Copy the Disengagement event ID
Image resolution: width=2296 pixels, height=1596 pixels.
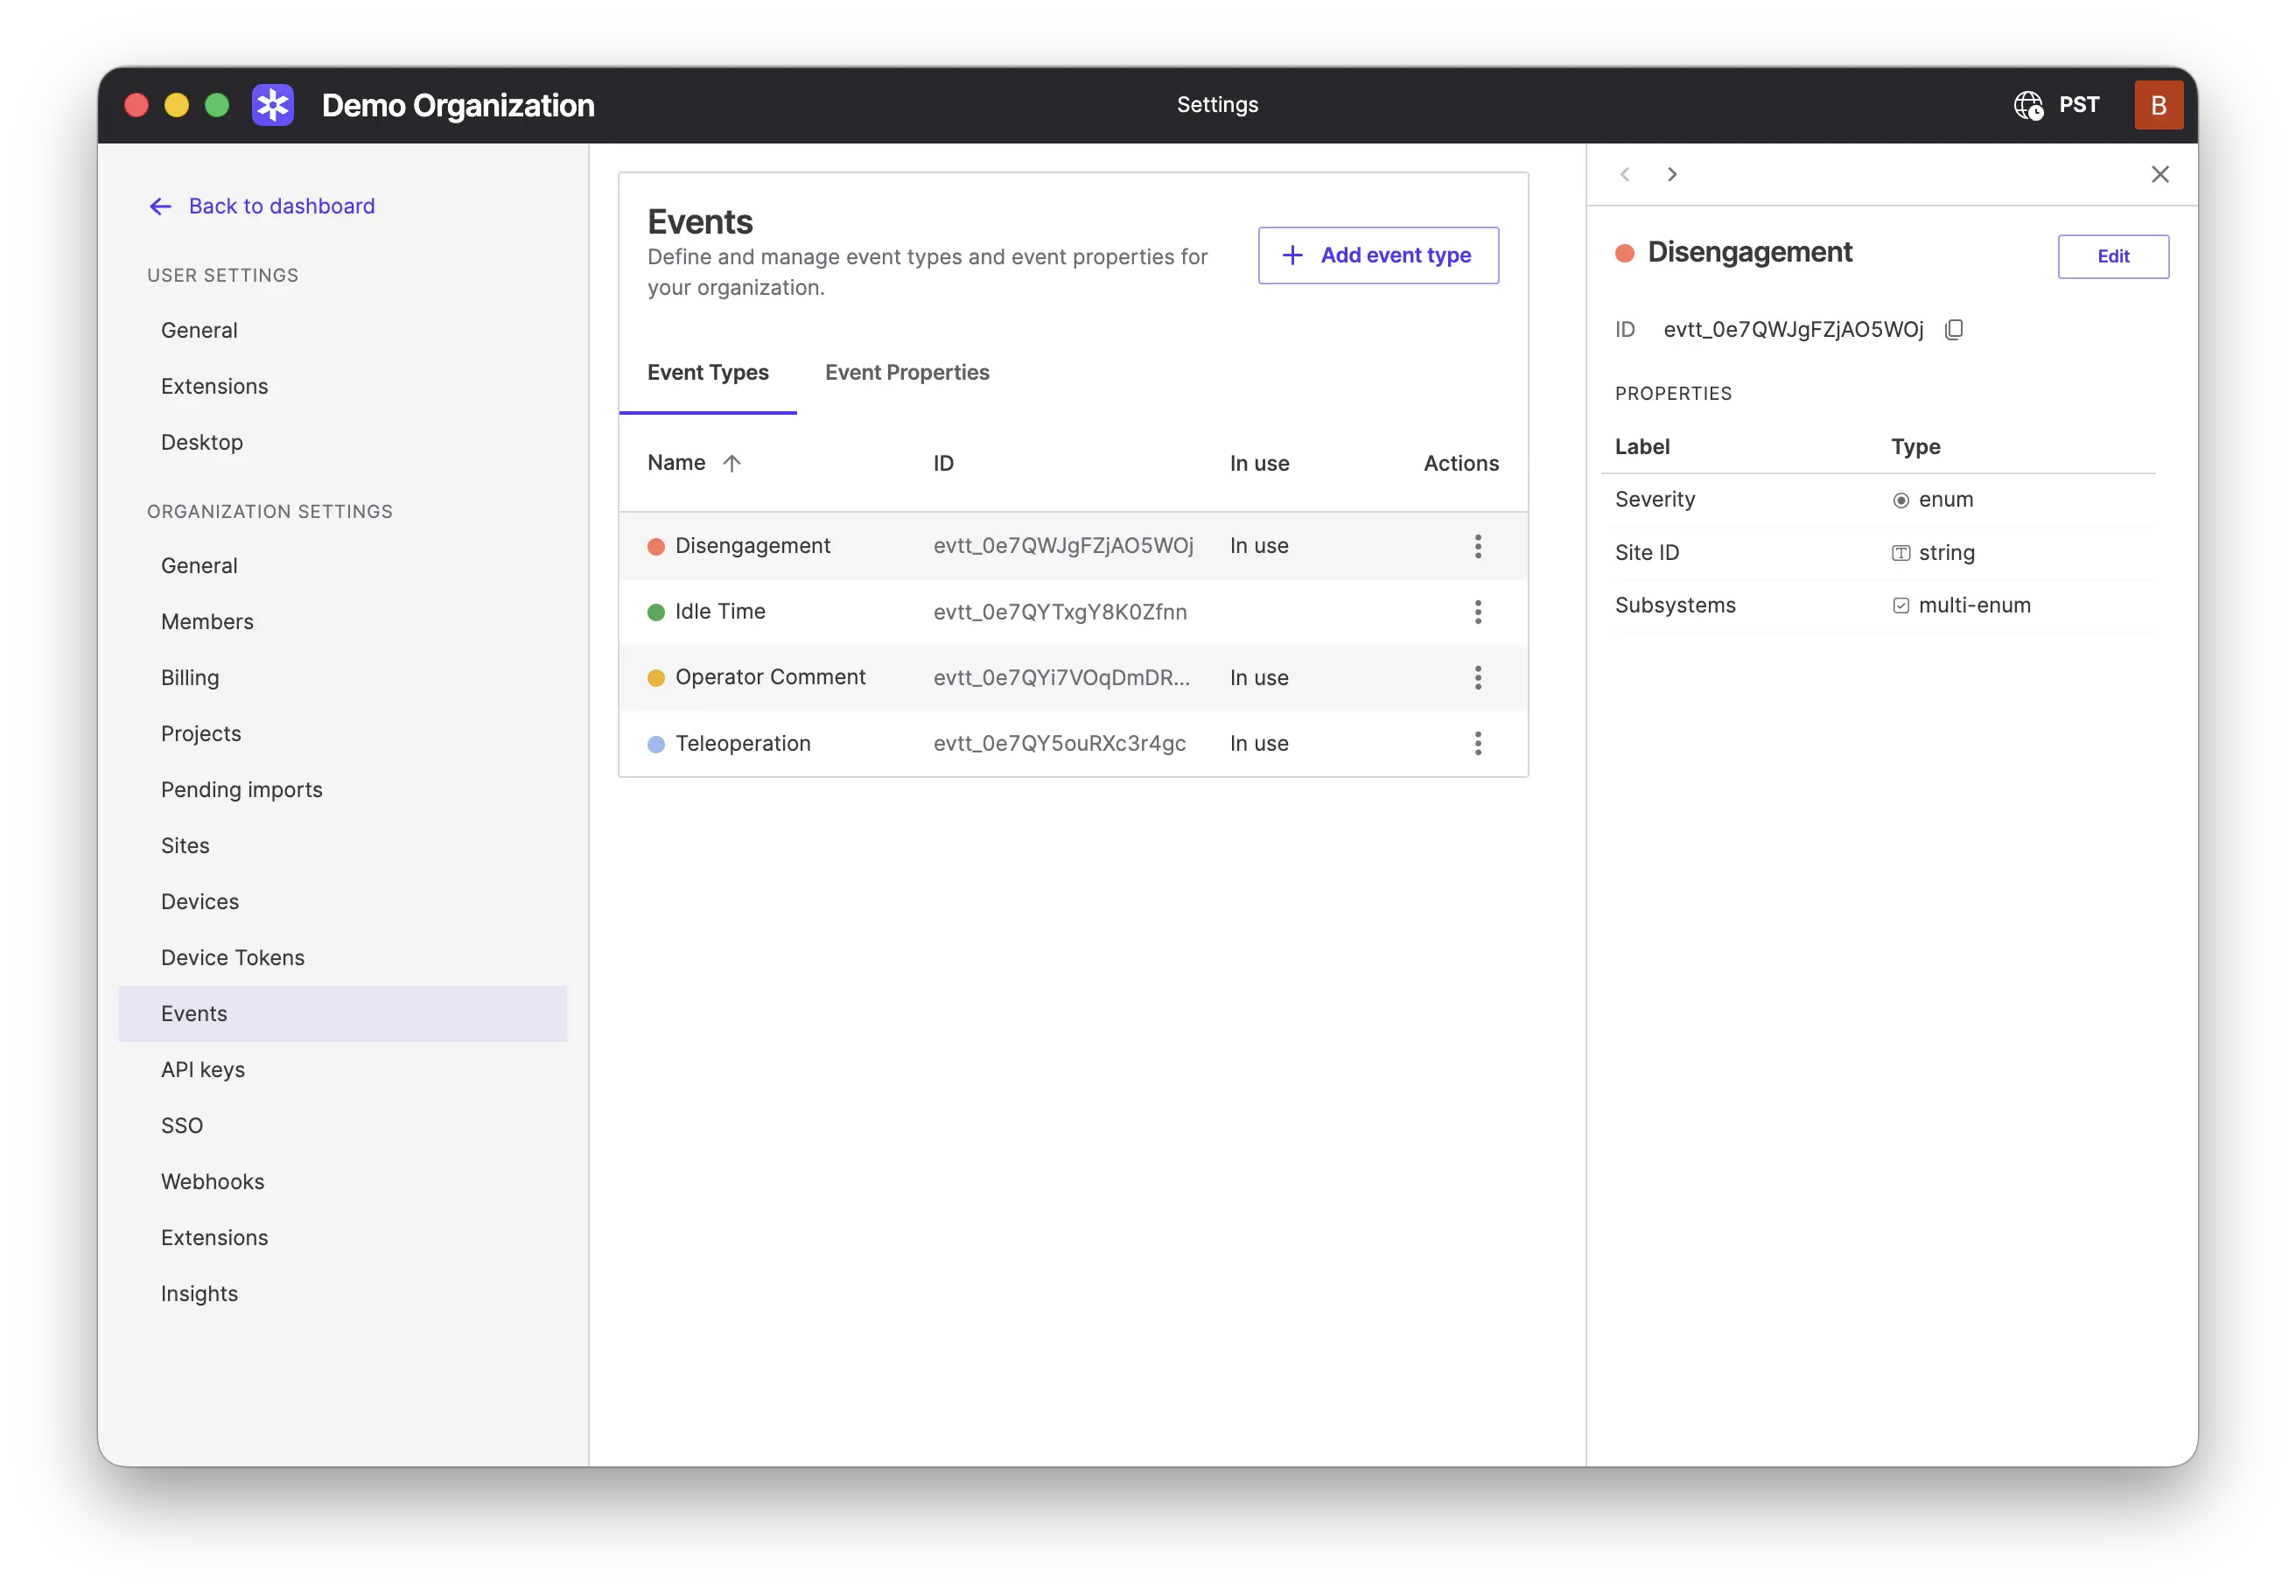pos(1954,330)
